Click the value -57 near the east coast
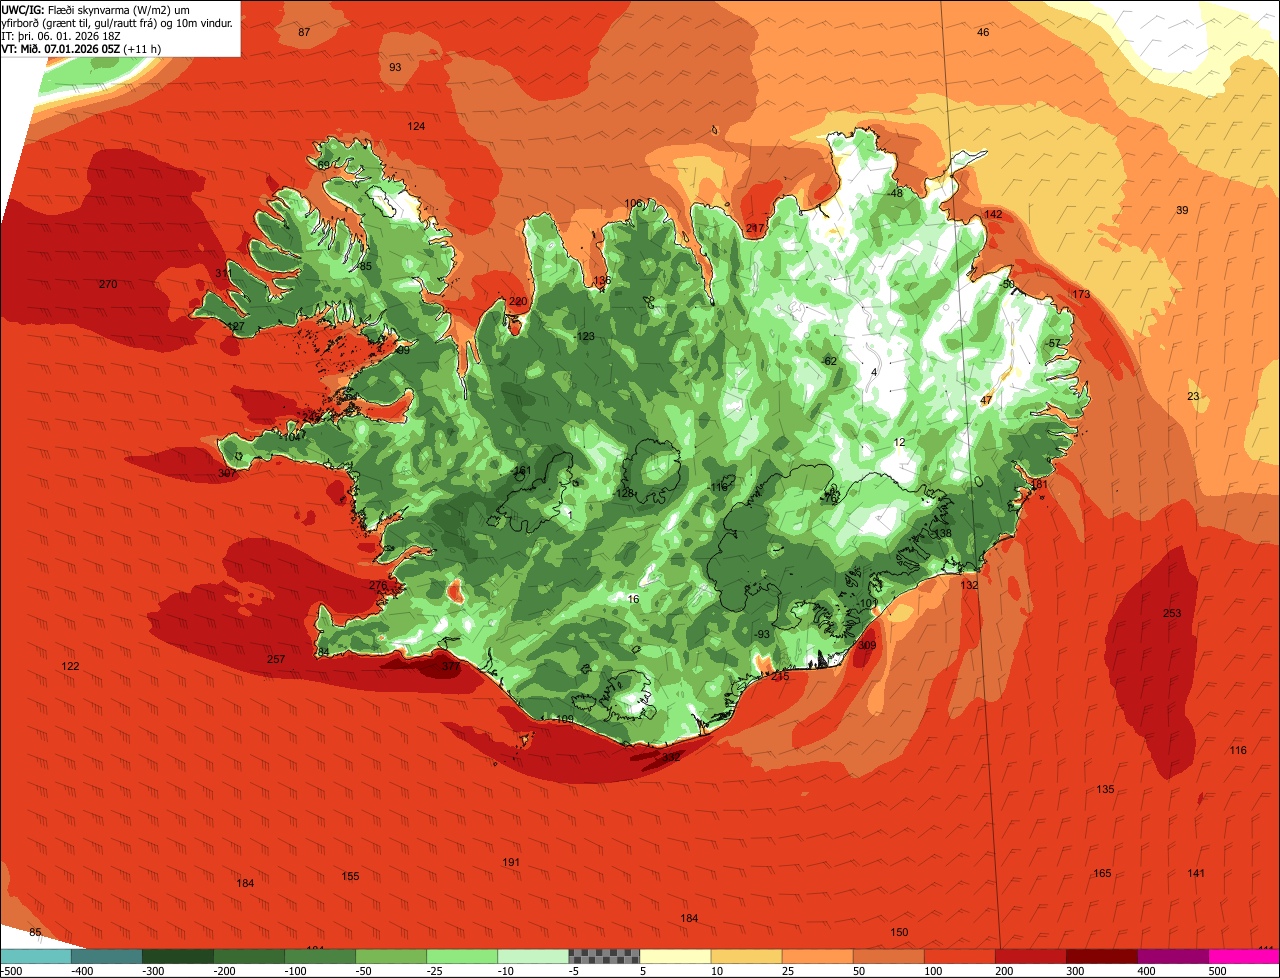The width and height of the screenshot is (1280, 978). pyautogui.click(x=1052, y=344)
